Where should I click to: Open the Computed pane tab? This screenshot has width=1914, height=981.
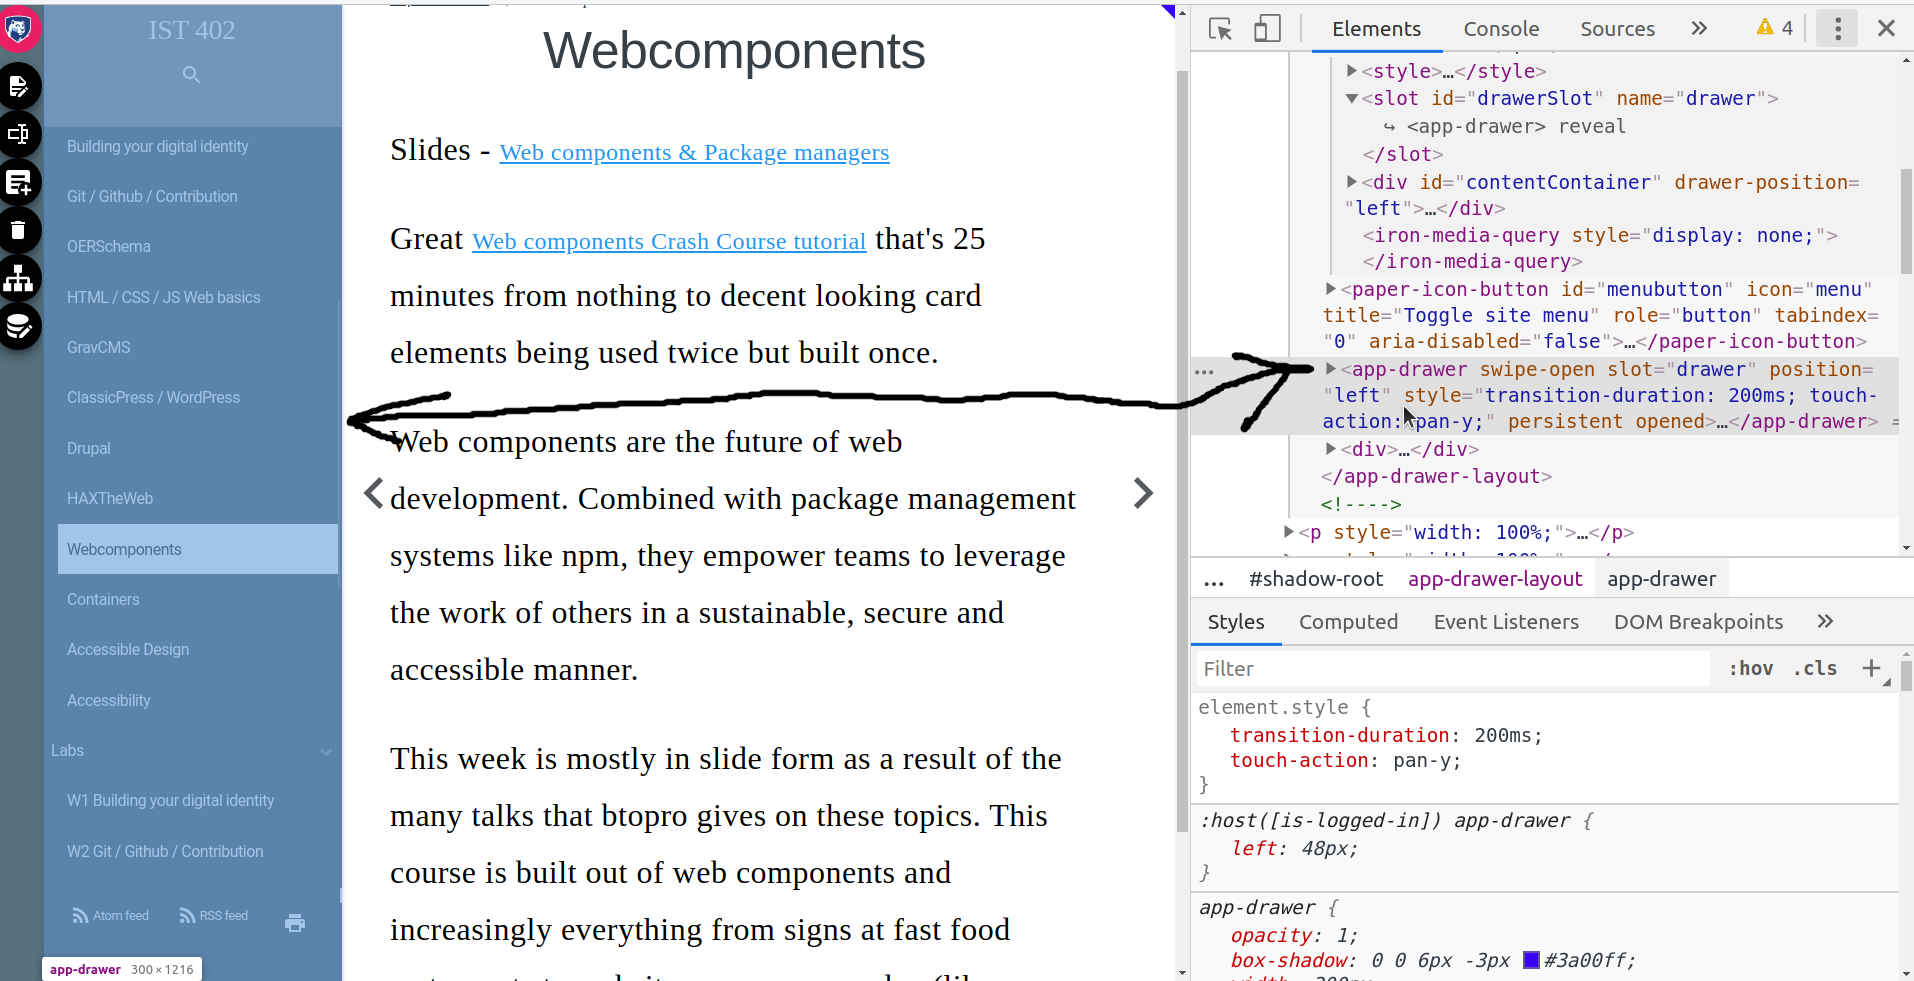pyautogui.click(x=1348, y=622)
